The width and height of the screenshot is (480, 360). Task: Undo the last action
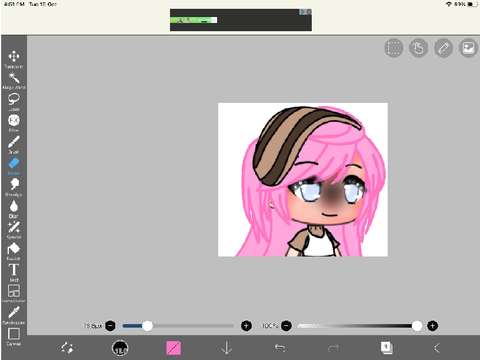pos(280,348)
